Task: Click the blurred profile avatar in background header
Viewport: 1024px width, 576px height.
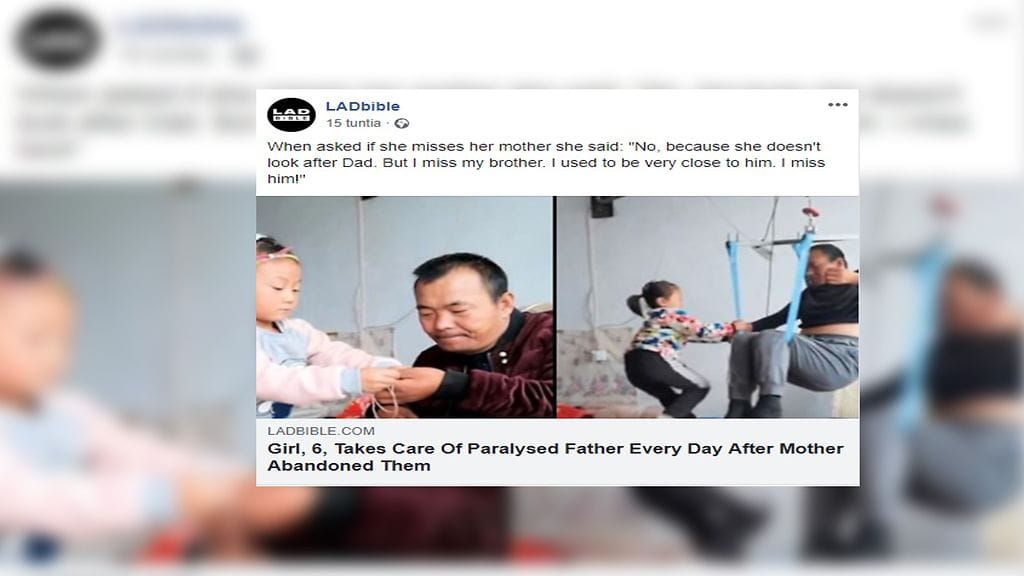Action: tap(57, 40)
